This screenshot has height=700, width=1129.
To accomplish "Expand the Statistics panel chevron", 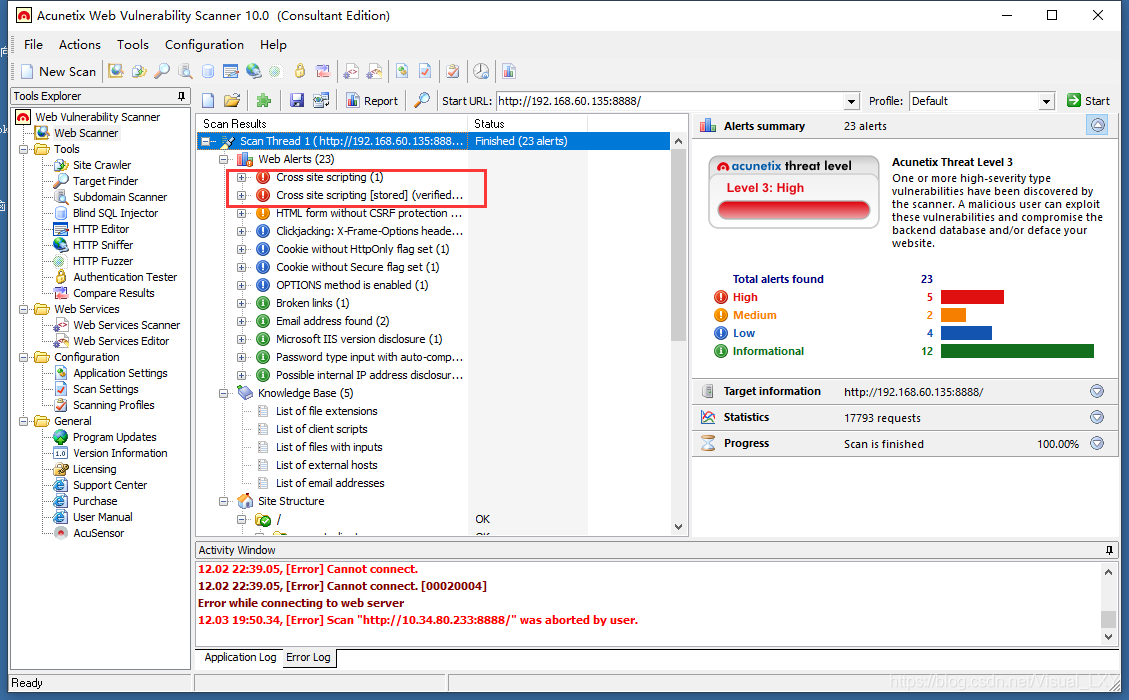I will (1097, 417).
